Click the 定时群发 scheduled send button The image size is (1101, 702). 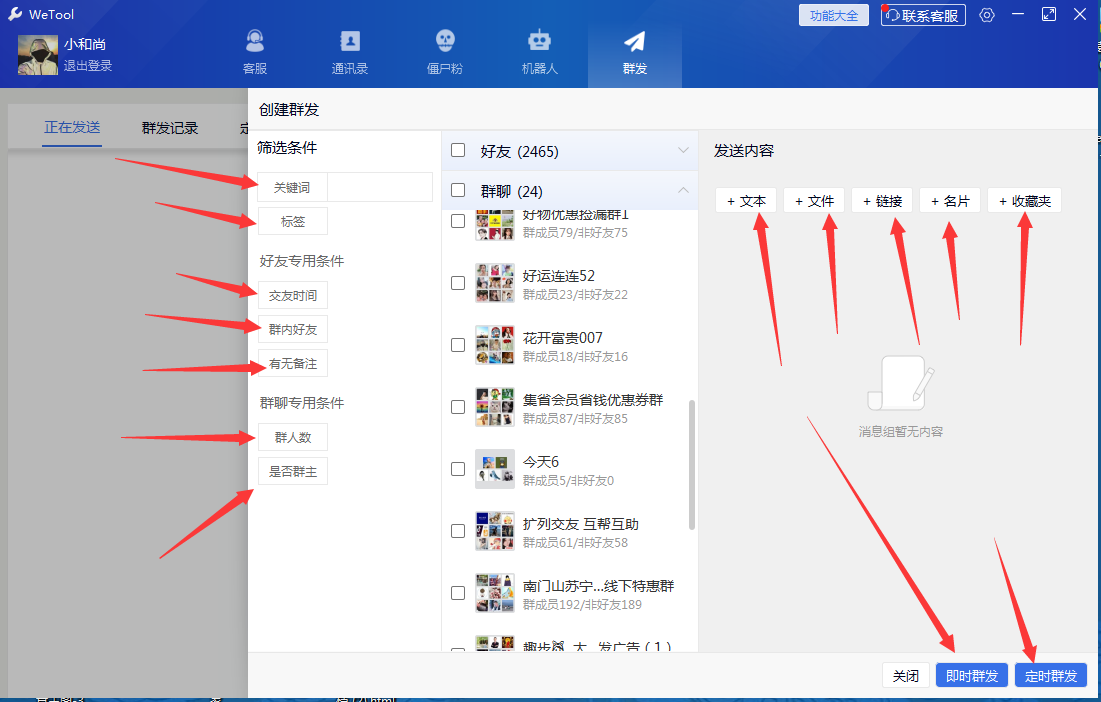(1051, 675)
